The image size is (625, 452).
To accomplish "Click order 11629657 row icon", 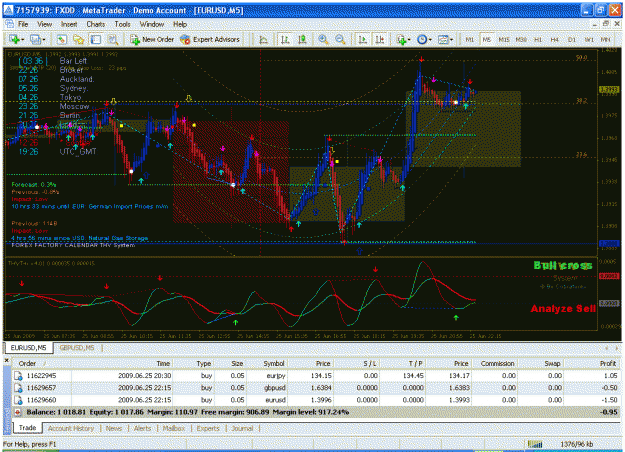I will tap(18, 388).
